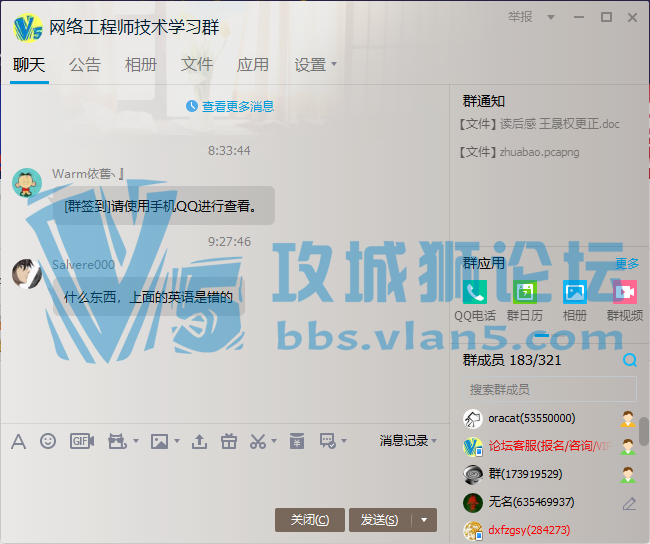Expand the speech bubble icon dropdown arrow
Screen dimensions: 650x544
344,441
